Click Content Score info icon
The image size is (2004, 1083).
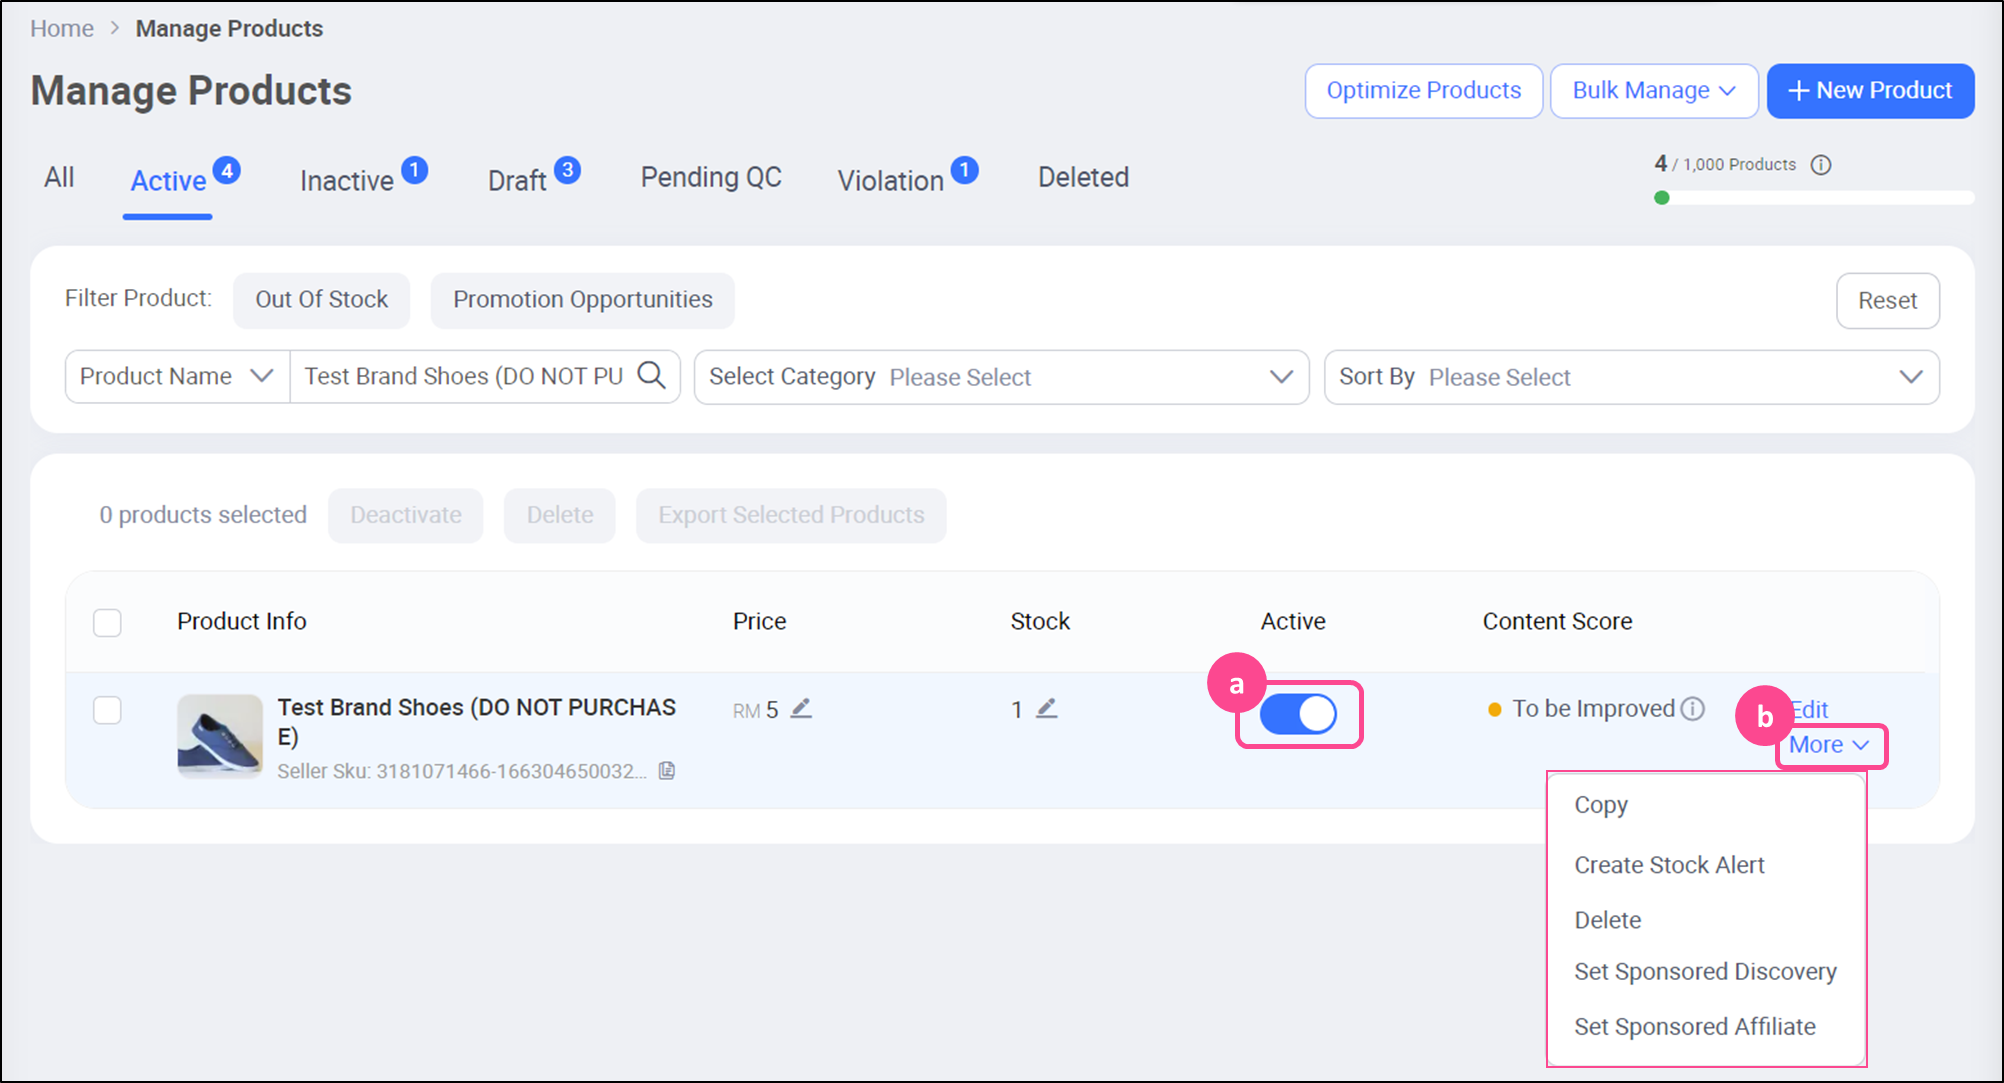click(x=1692, y=709)
